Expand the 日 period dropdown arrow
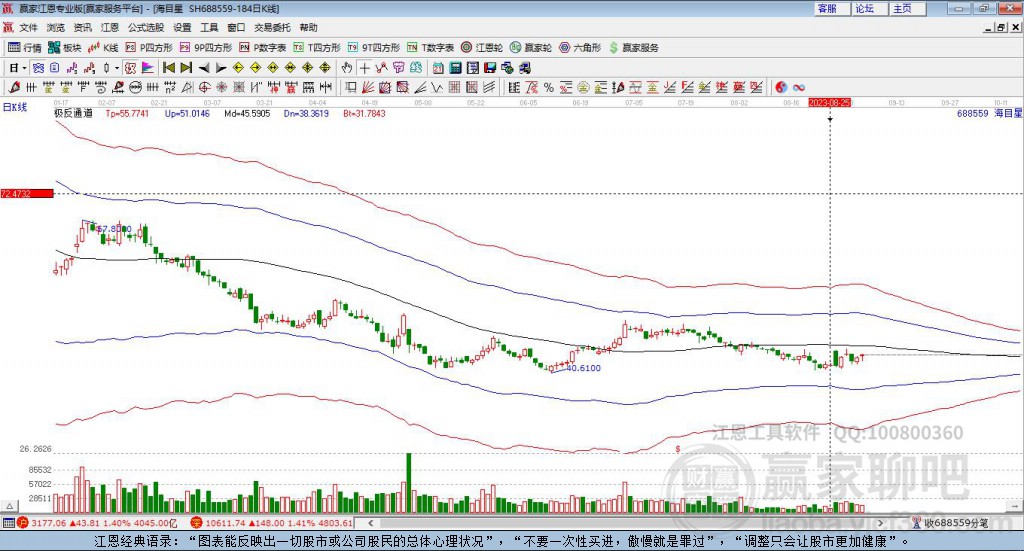The image size is (1024, 551). 25,68
